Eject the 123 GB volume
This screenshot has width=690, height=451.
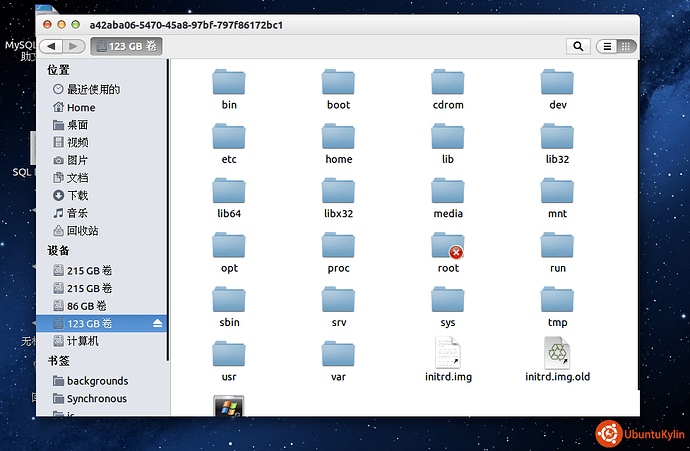coord(157,323)
